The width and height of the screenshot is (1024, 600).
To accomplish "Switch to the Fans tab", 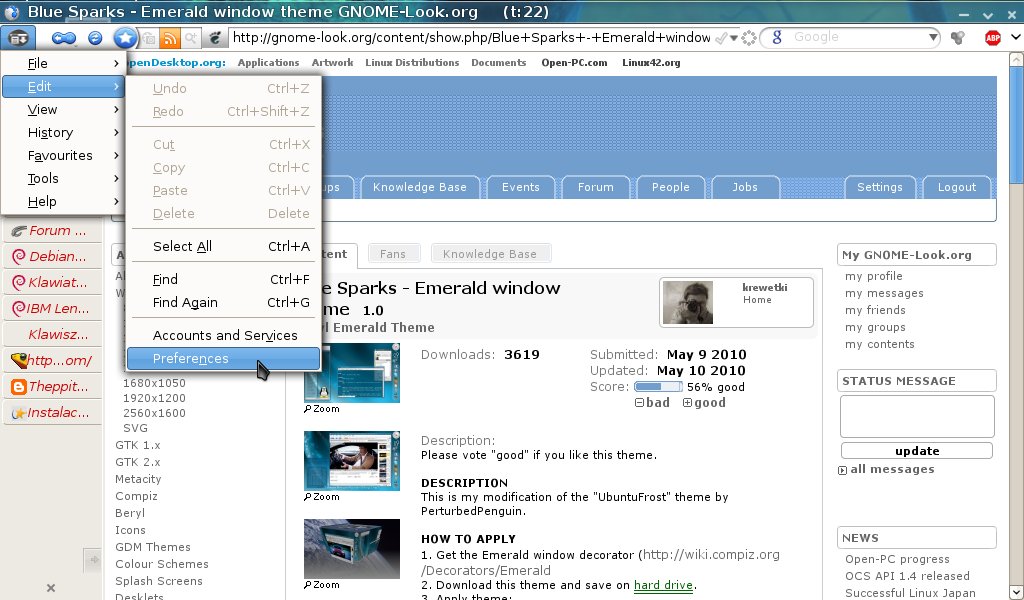I will 392,254.
